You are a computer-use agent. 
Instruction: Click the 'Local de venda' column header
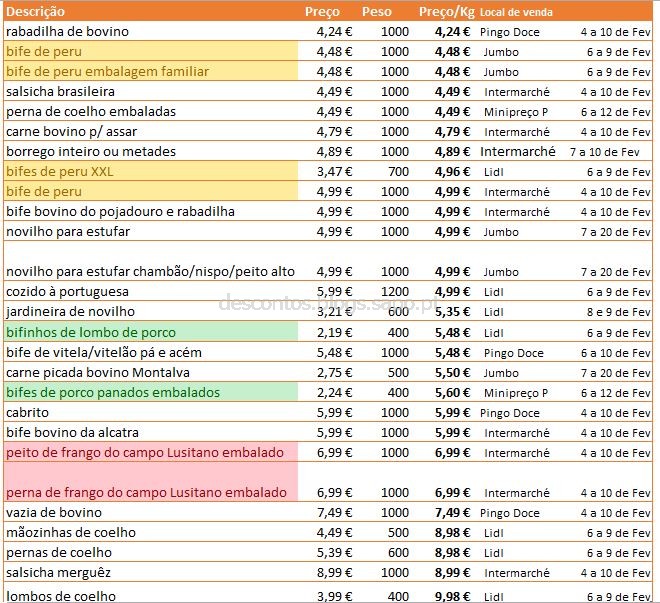click(516, 12)
